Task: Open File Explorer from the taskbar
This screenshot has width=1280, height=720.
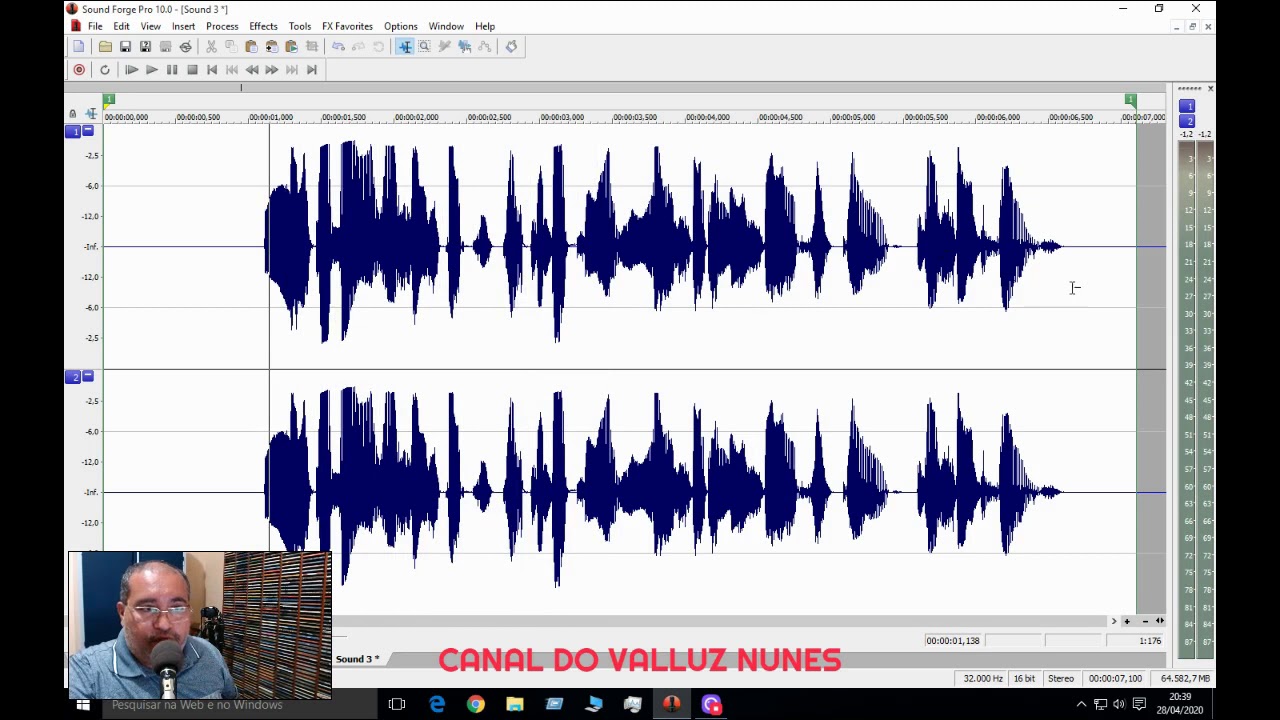Action: click(515, 705)
